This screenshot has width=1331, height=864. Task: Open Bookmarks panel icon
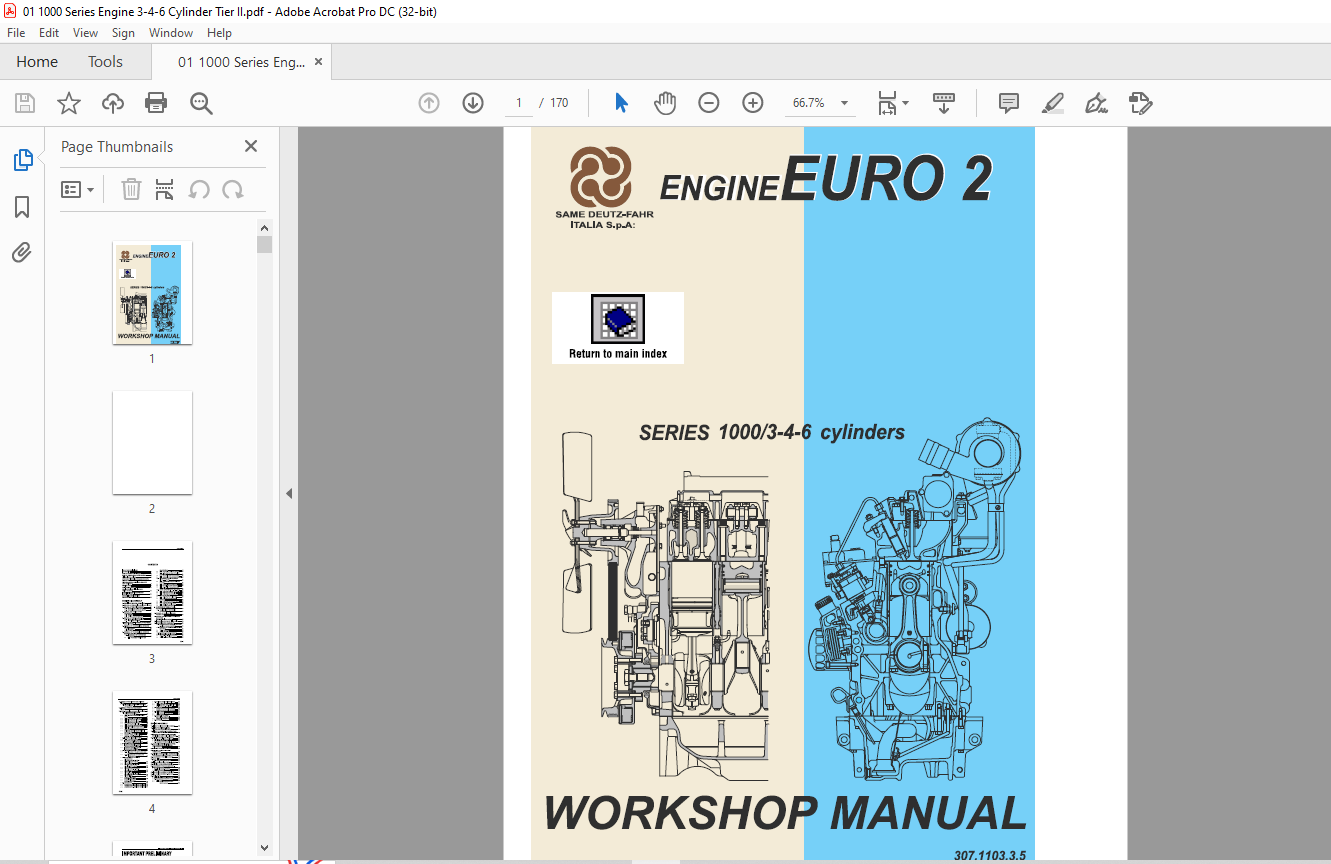click(22, 207)
